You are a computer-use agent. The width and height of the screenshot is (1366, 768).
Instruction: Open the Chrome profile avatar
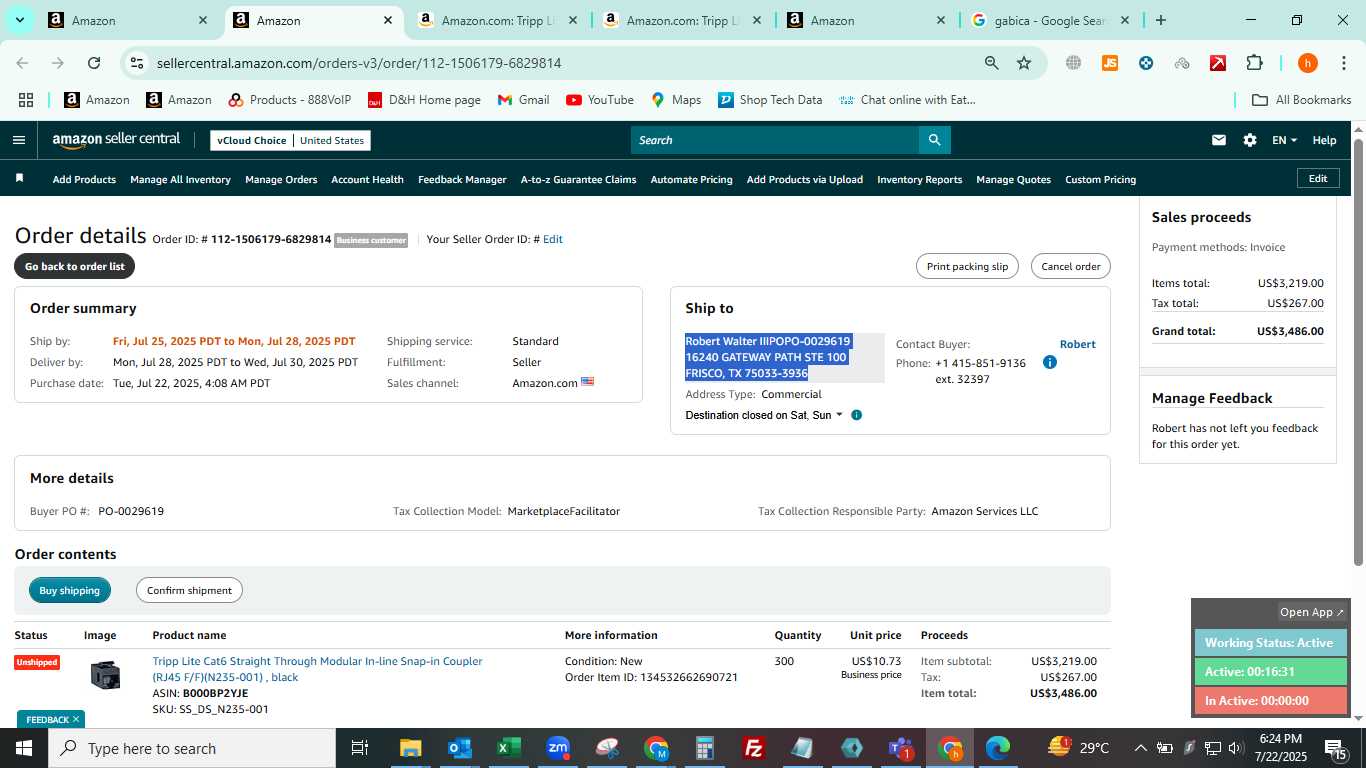pyautogui.click(x=1307, y=63)
